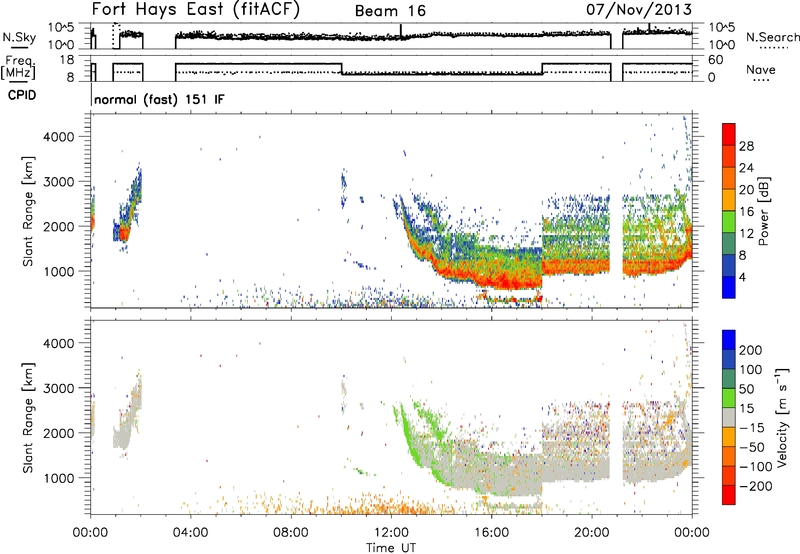Viewport: 800px width, 554px height.
Task: Click the "-200" label on Velocity colorbar
Action: coord(755,486)
